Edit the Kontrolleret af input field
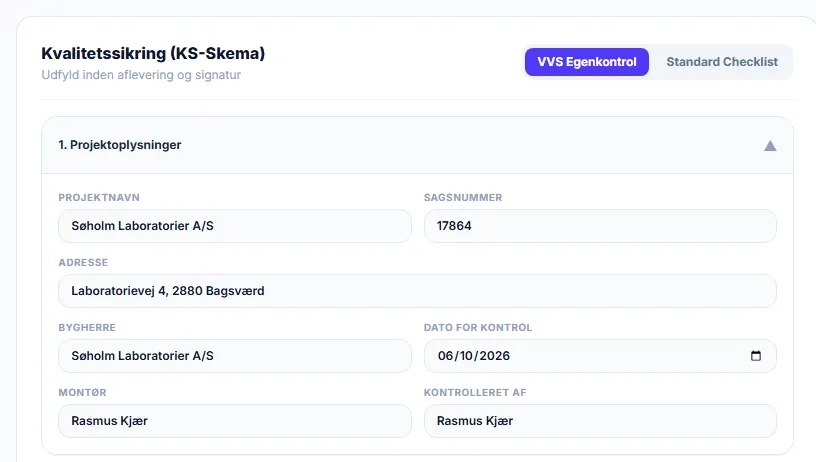 (600, 421)
